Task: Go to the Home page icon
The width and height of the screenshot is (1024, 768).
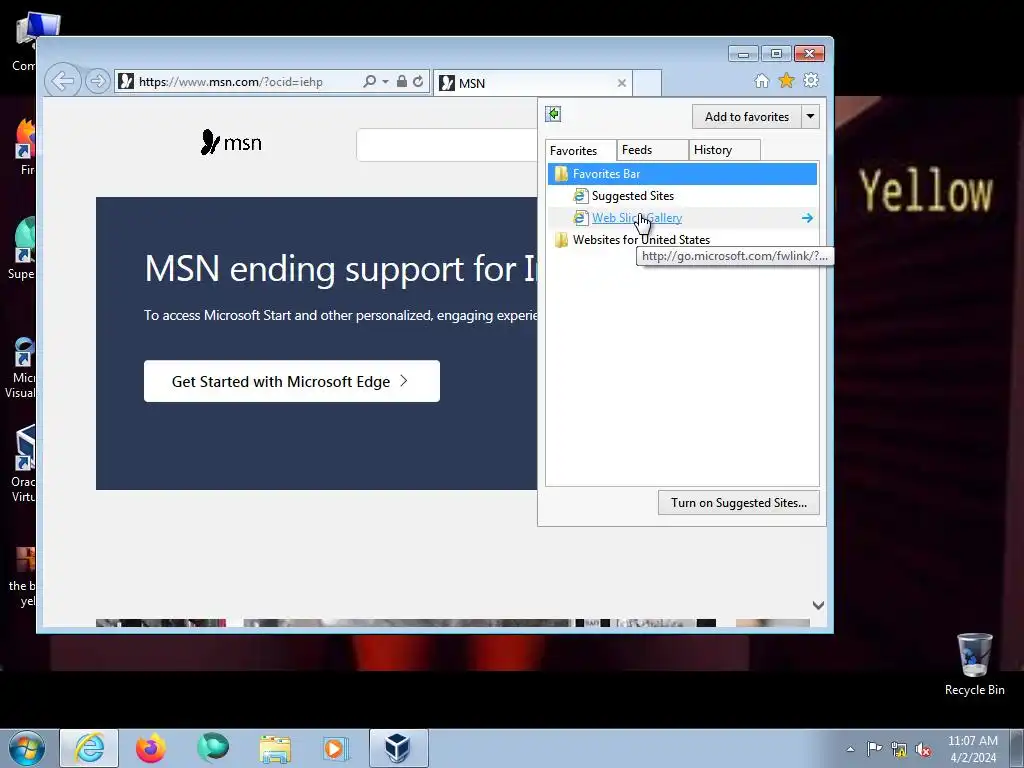Action: [761, 80]
